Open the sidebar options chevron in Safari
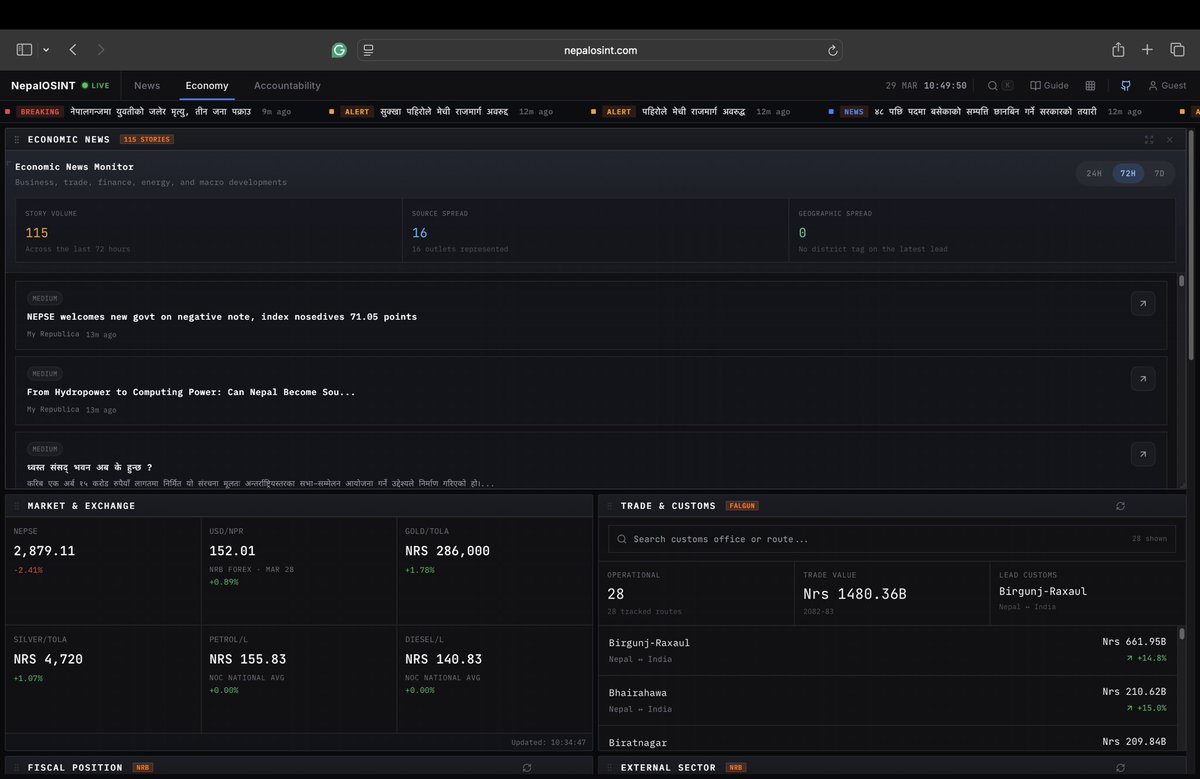This screenshot has width=1200, height=779. pos(45,50)
